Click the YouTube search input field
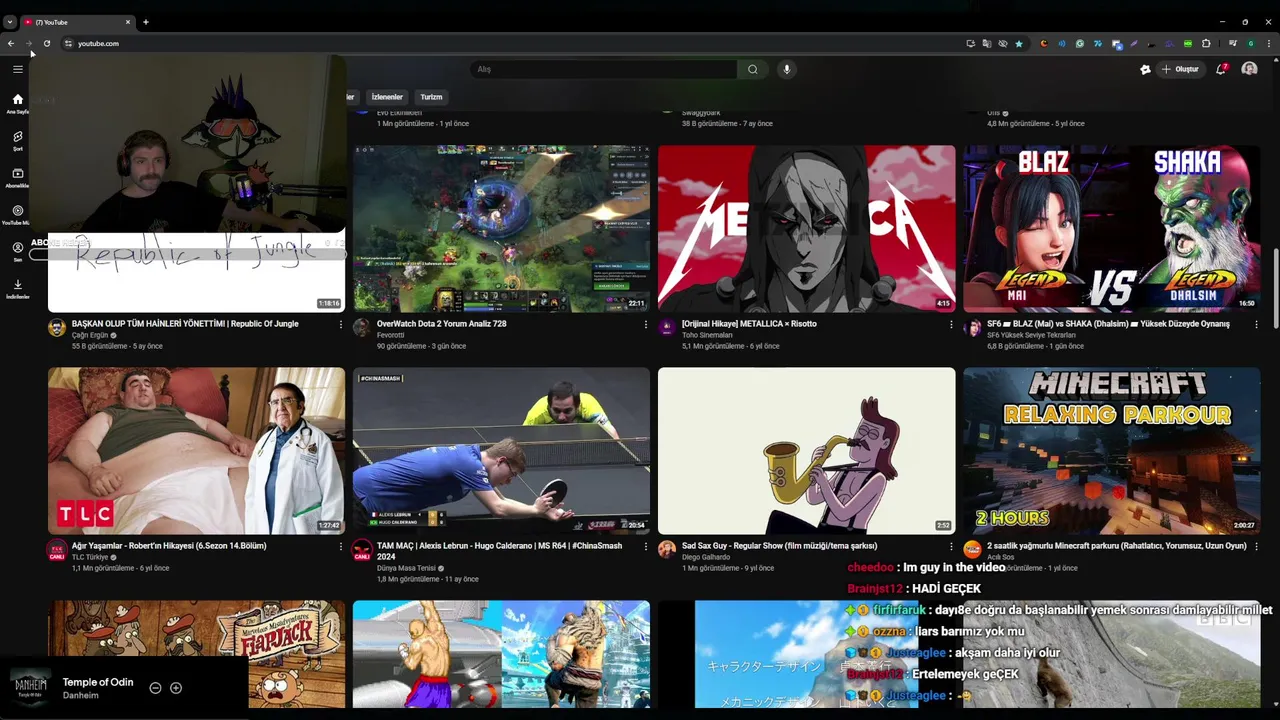The height and width of the screenshot is (720, 1280). pyautogui.click(x=603, y=69)
